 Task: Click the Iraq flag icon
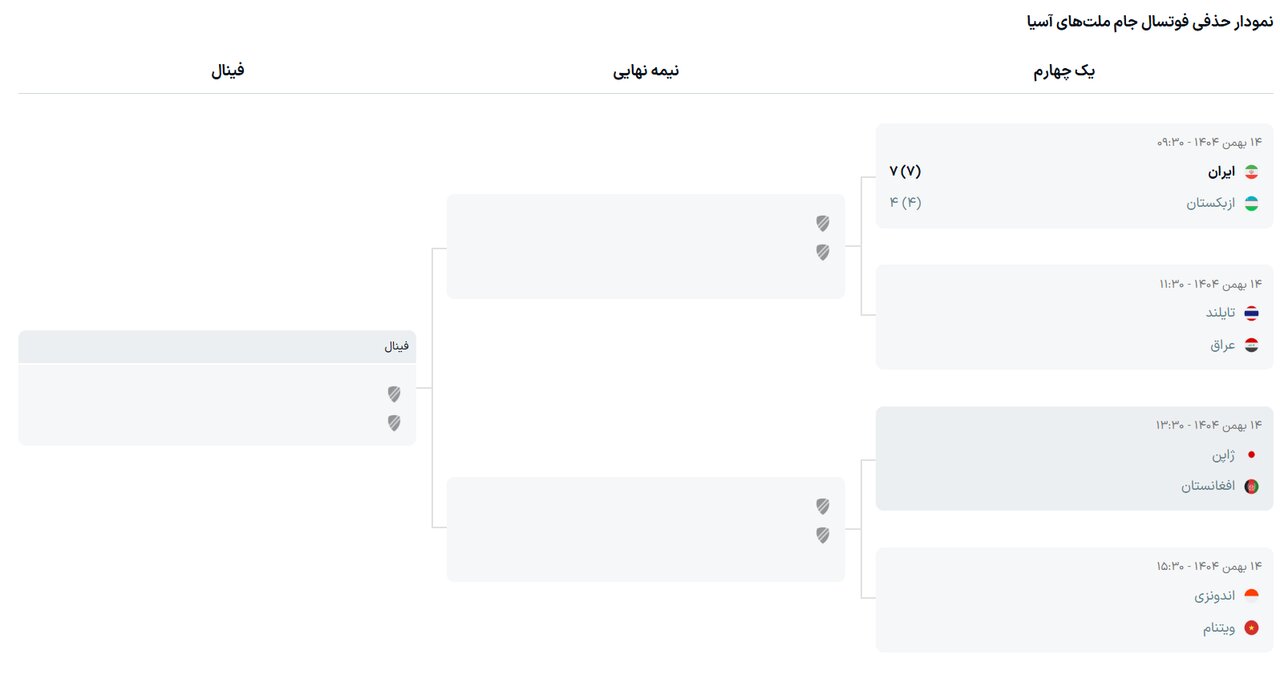pyautogui.click(x=1251, y=345)
